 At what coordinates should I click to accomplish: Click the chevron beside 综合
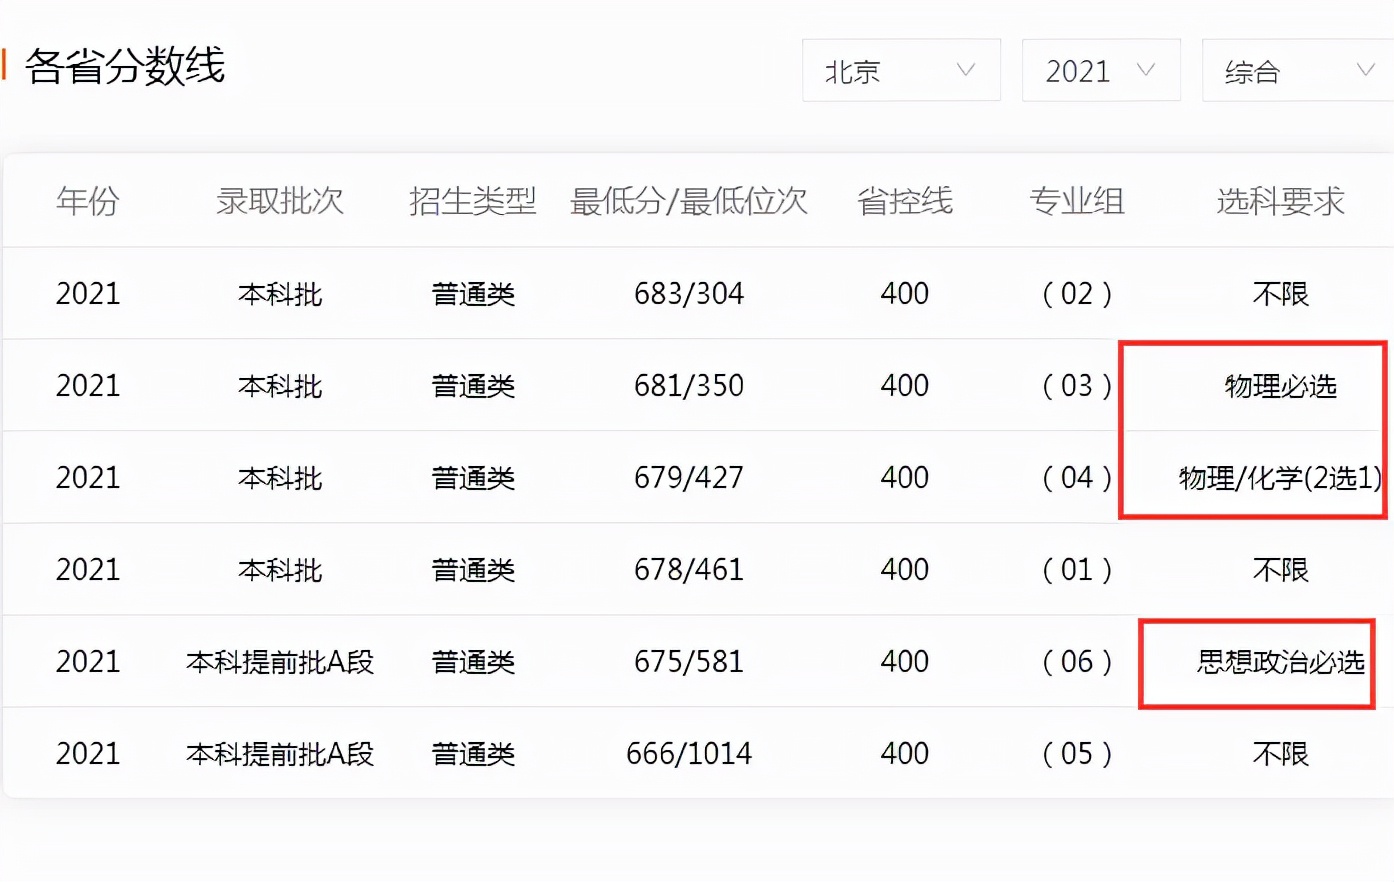point(1366,70)
